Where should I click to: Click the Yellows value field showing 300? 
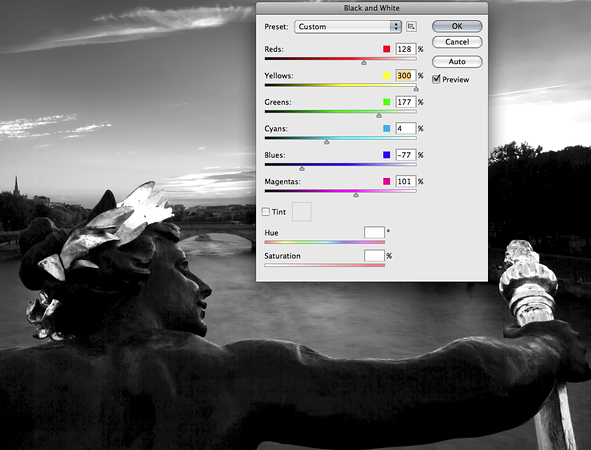tap(406, 75)
